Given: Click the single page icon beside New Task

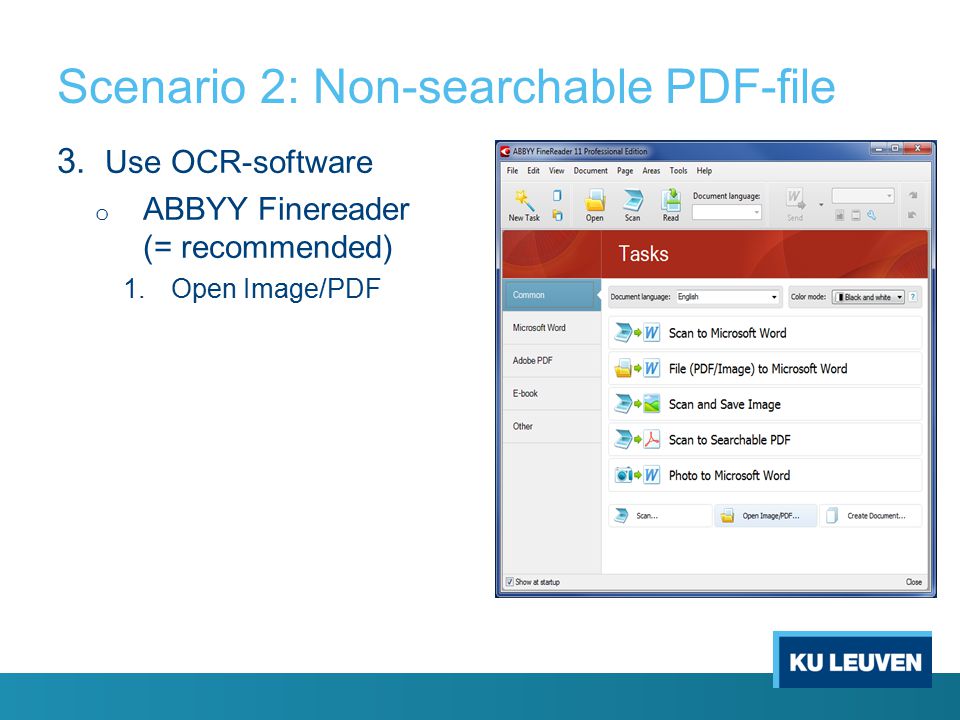Looking at the screenshot, I should (x=557, y=195).
